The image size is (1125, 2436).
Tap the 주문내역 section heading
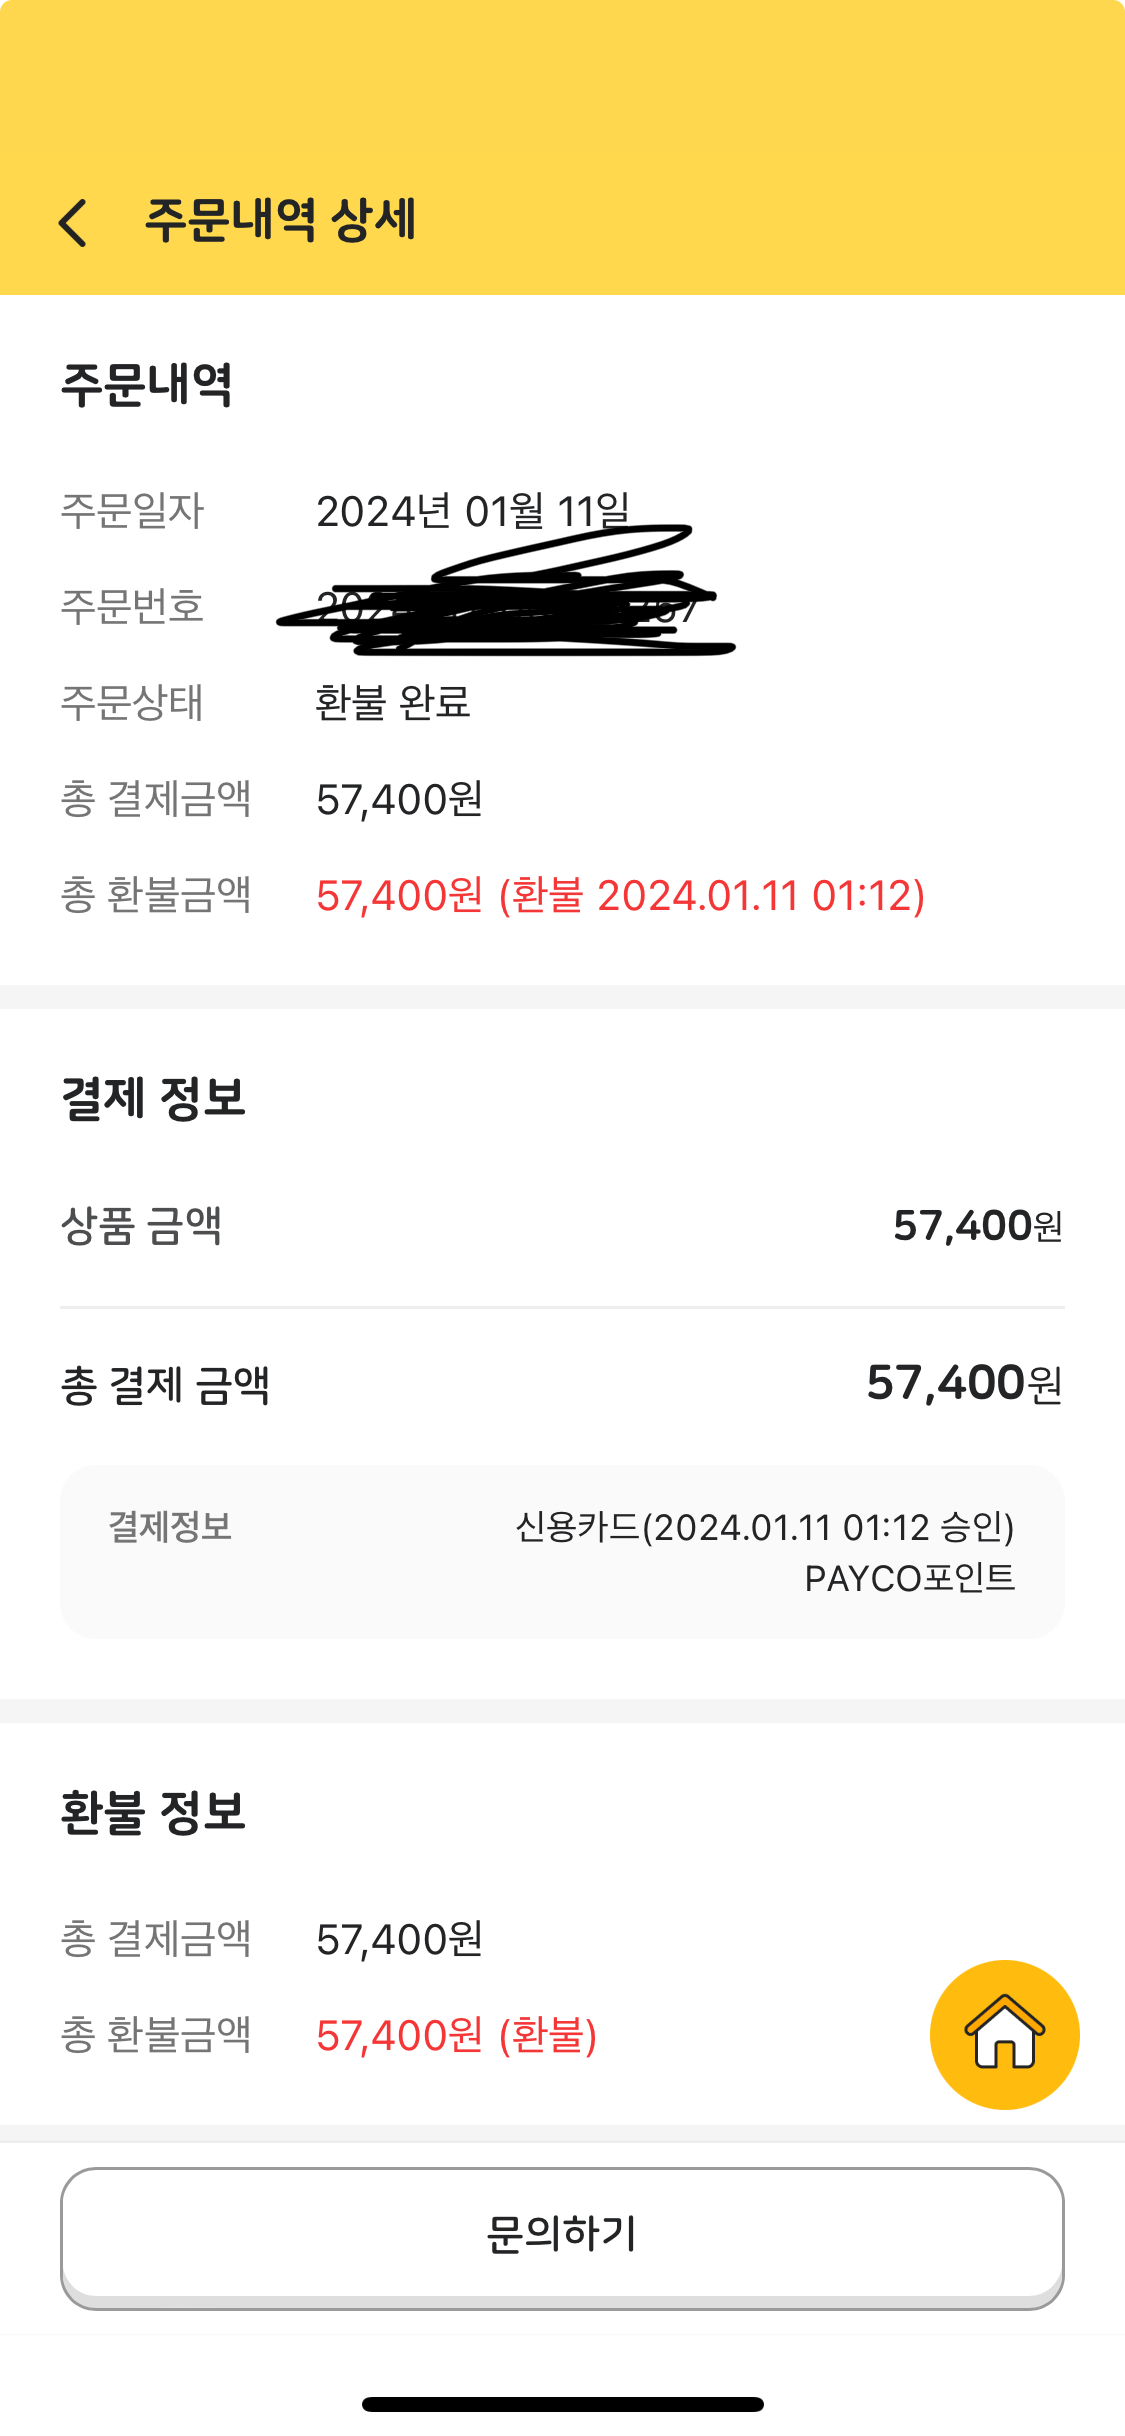pos(147,385)
